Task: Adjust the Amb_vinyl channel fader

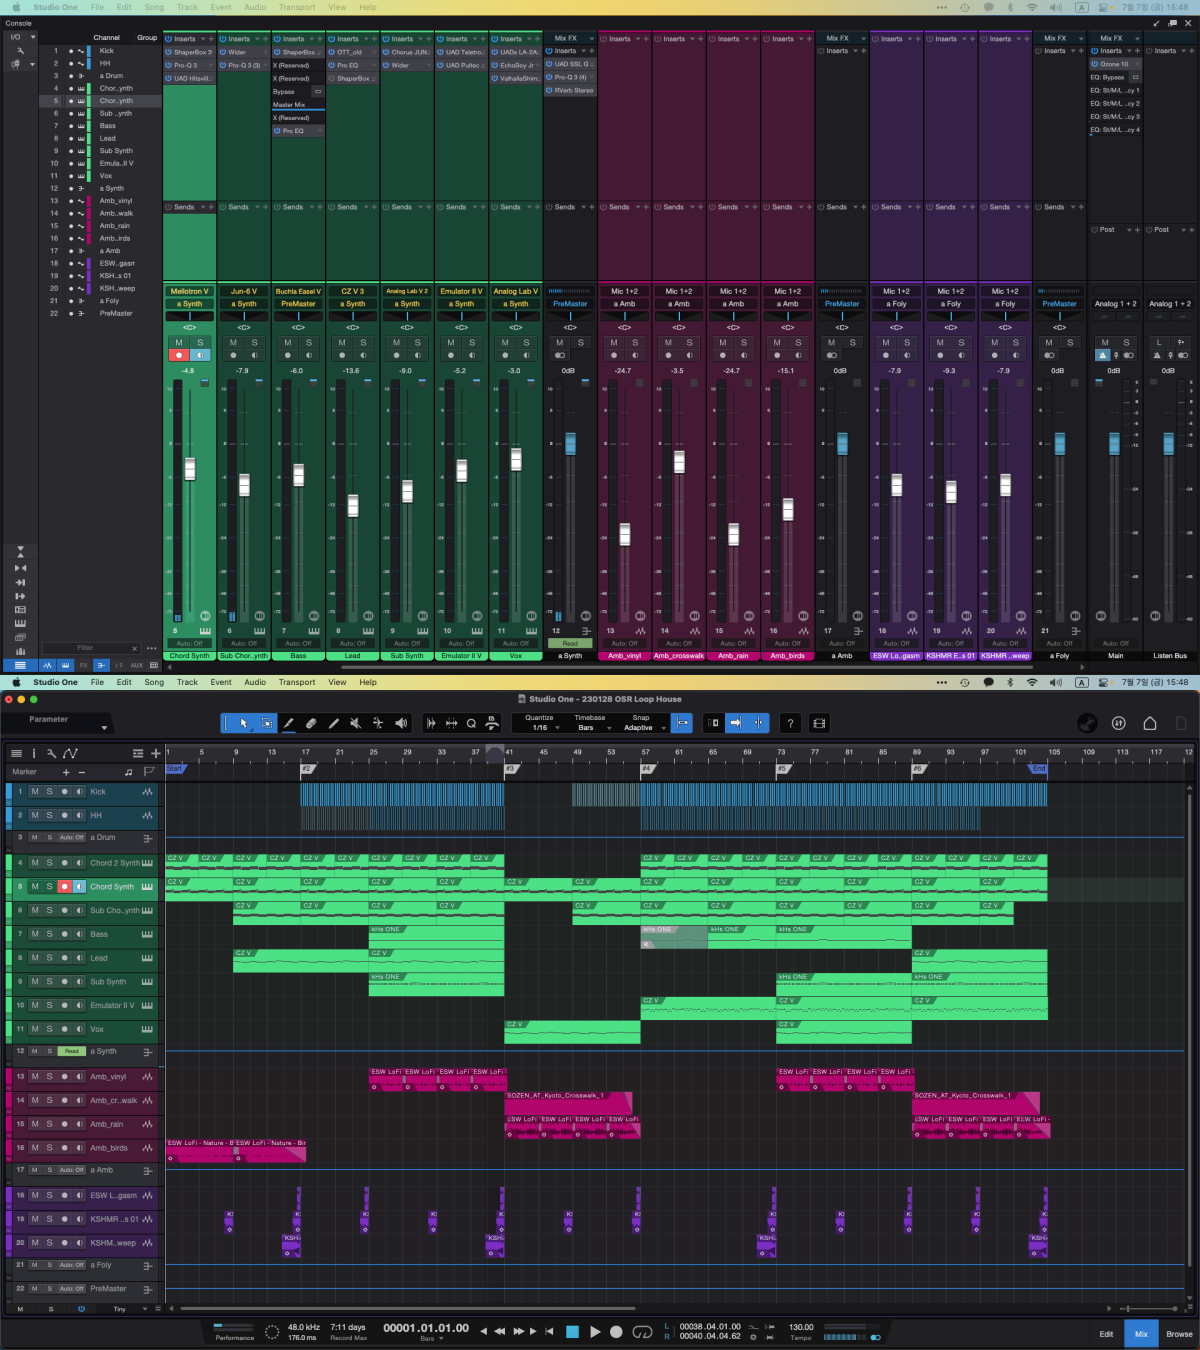Action: pos(625,534)
